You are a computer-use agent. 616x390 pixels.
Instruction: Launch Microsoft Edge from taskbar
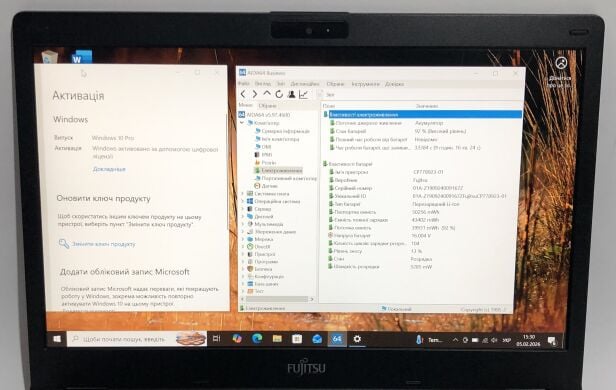[257, 339]
